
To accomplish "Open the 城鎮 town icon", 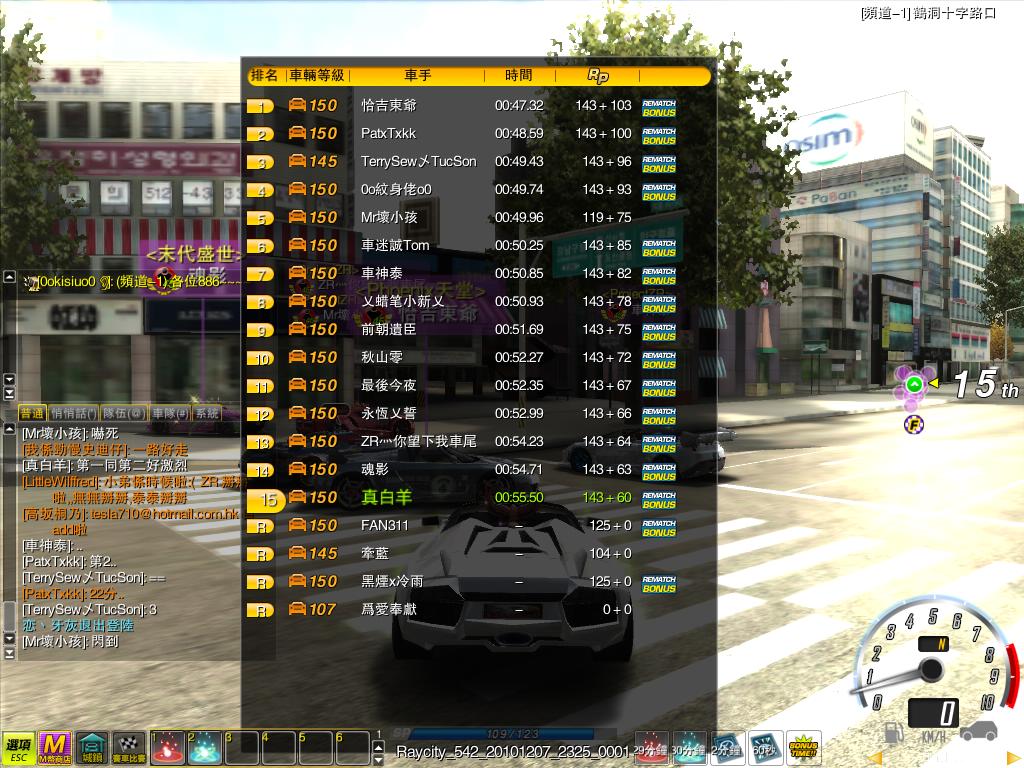I will point(92,749).
